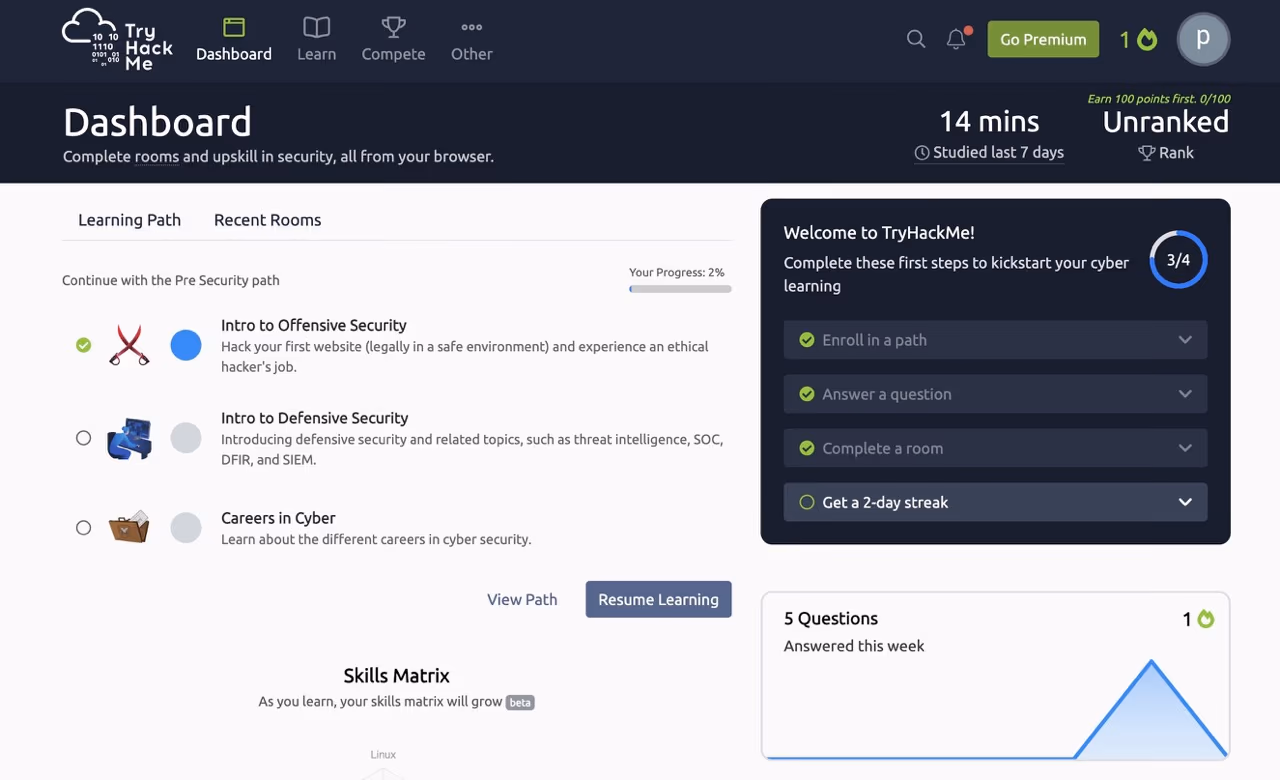This screenshot has height=780, width=1280.
Task: Click the TryHackMe cloud logo
Action: pos(117,40)
